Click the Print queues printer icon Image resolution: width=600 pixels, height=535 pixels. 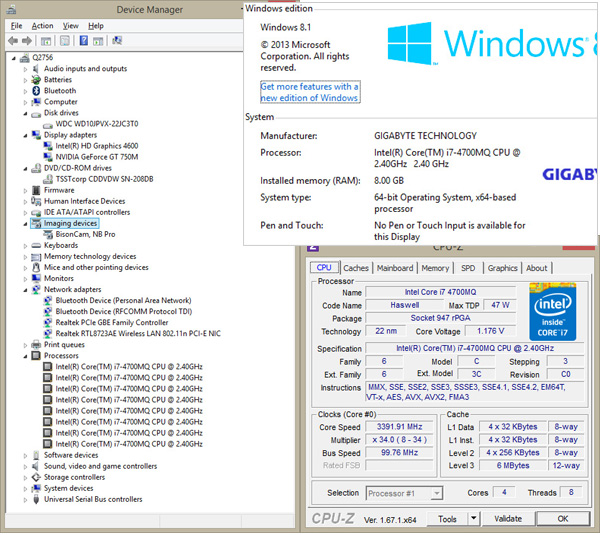[36, 344]
